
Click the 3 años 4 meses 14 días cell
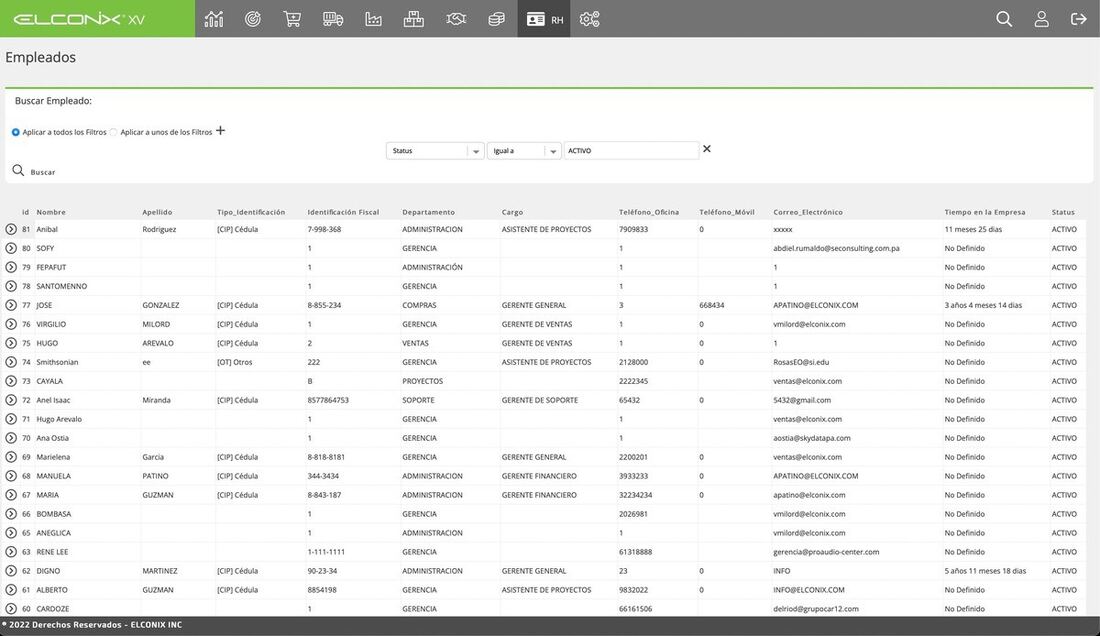coord(983,305)
